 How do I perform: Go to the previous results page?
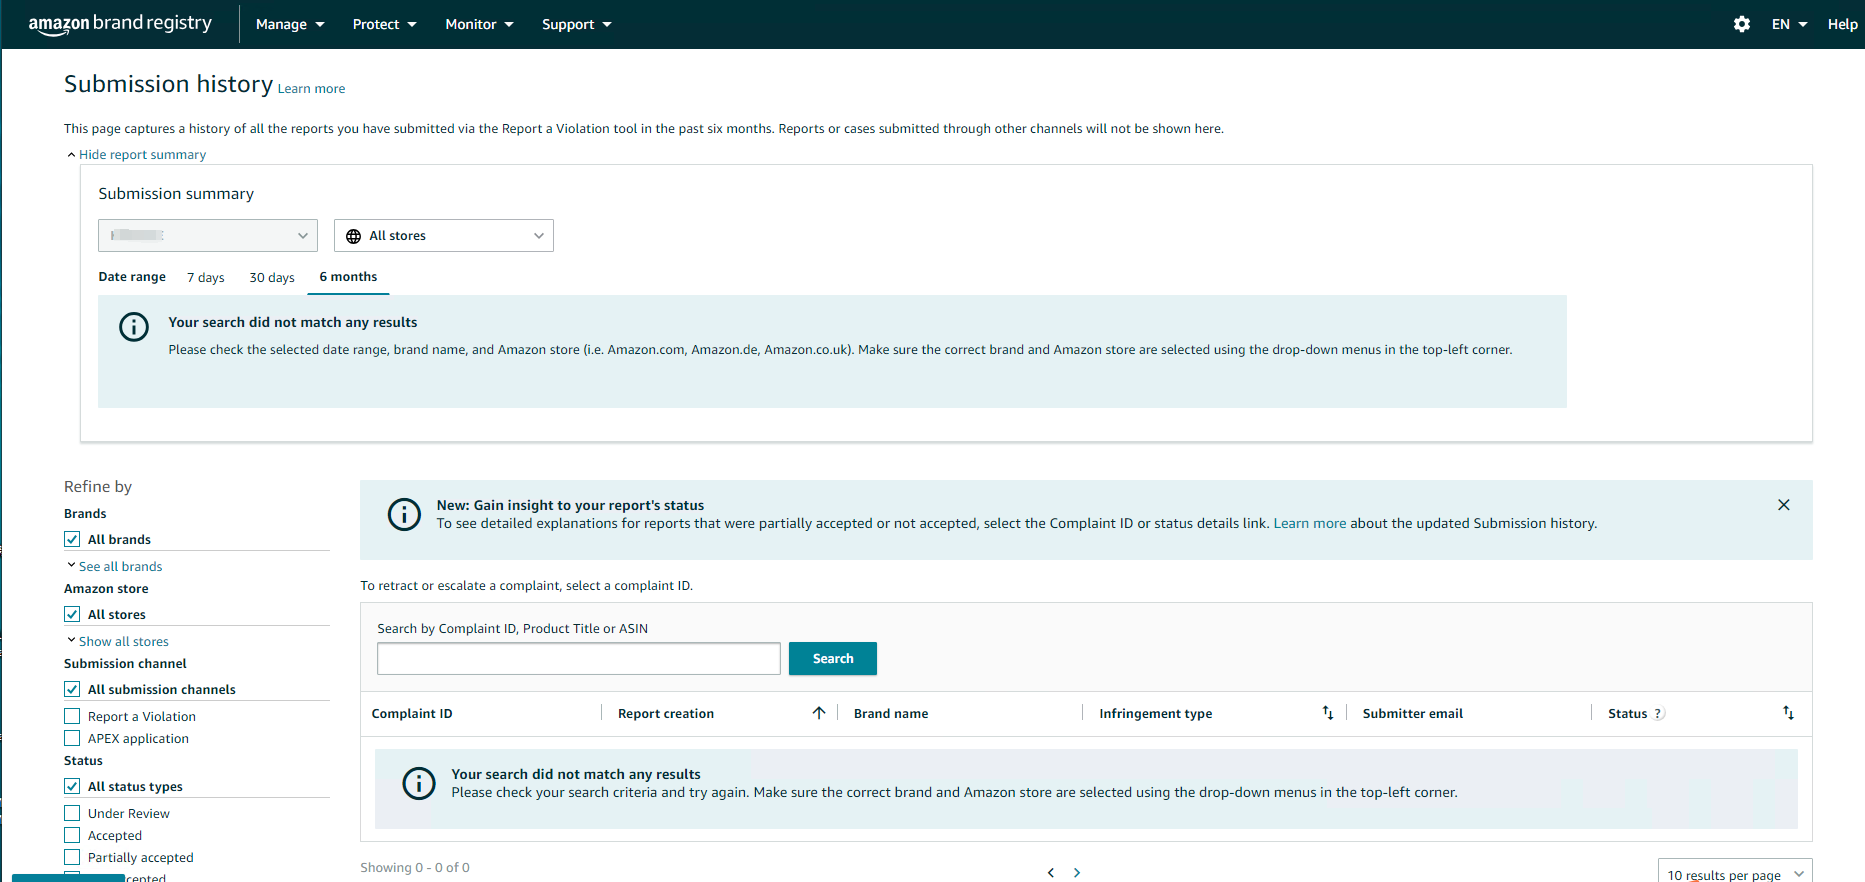1051,873
